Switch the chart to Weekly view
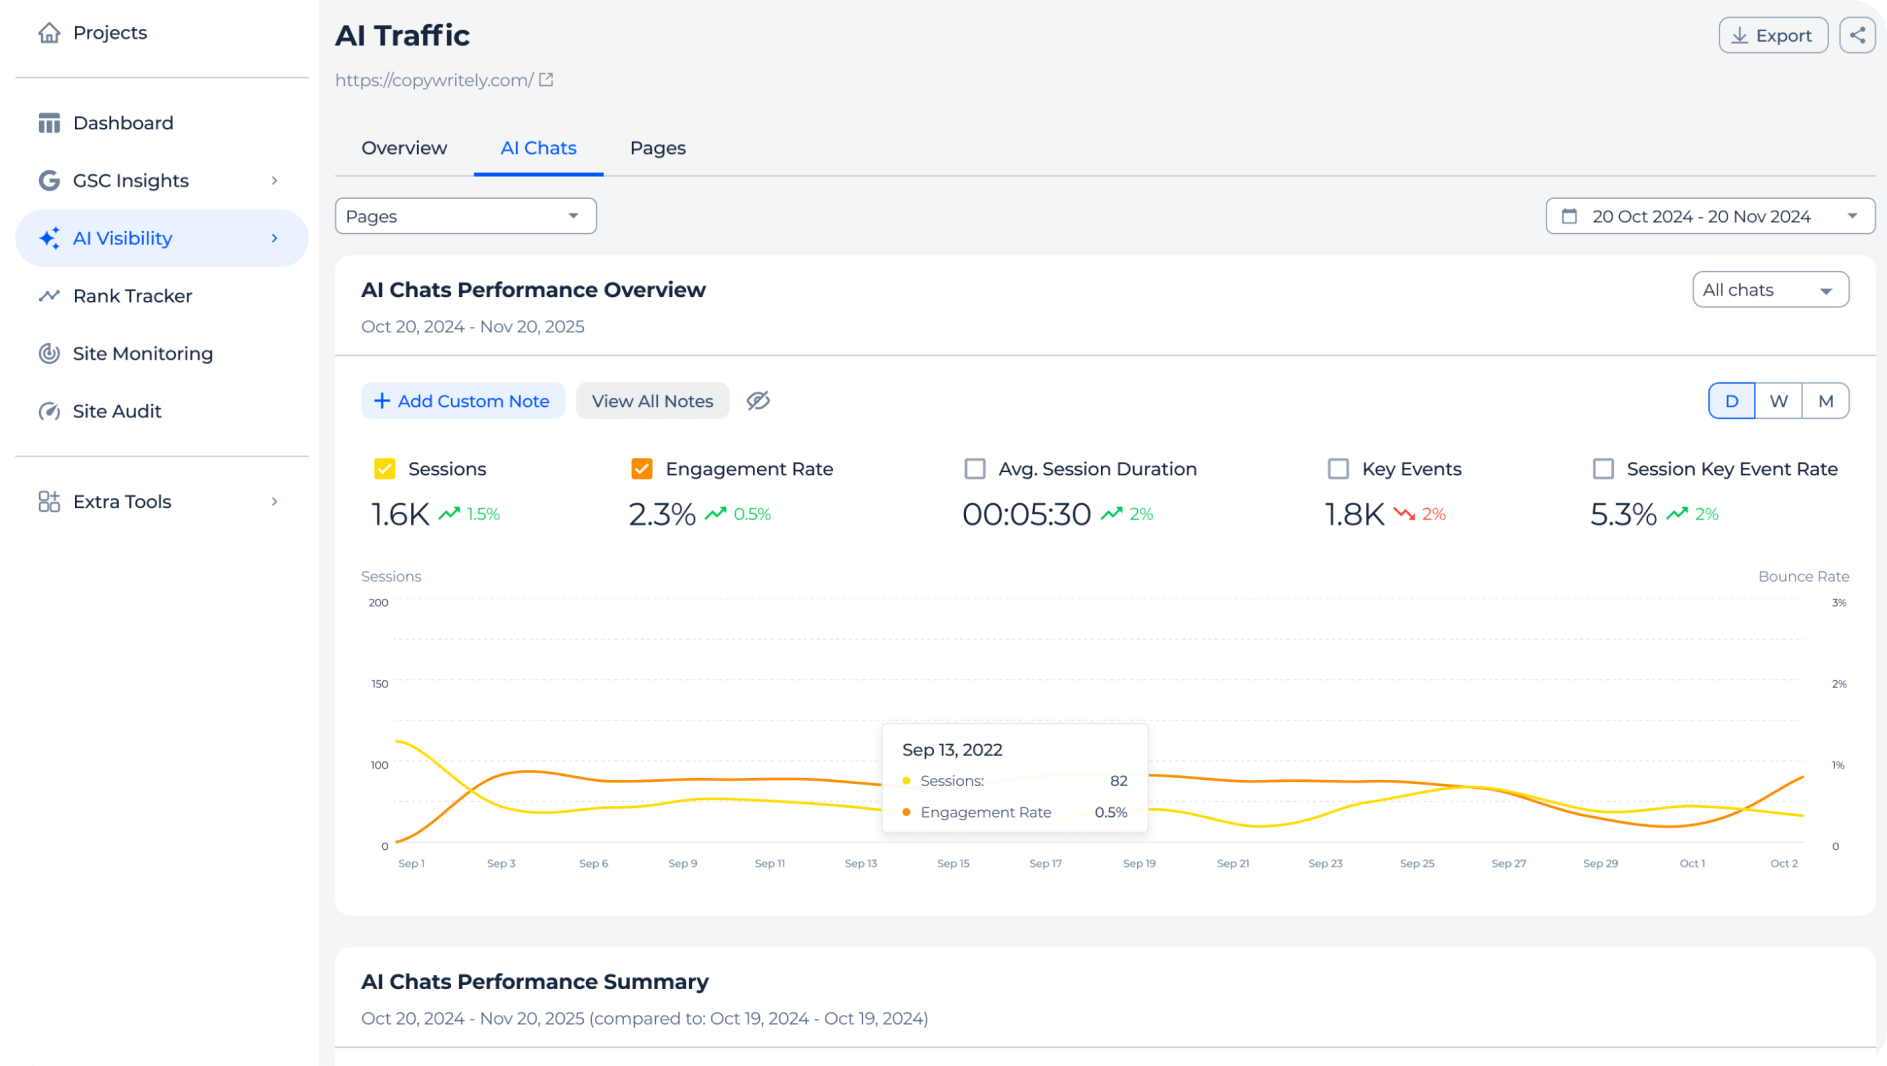Image resolution: width=1887 pixels, height=1066 pixels. [x=1778, y=400]
